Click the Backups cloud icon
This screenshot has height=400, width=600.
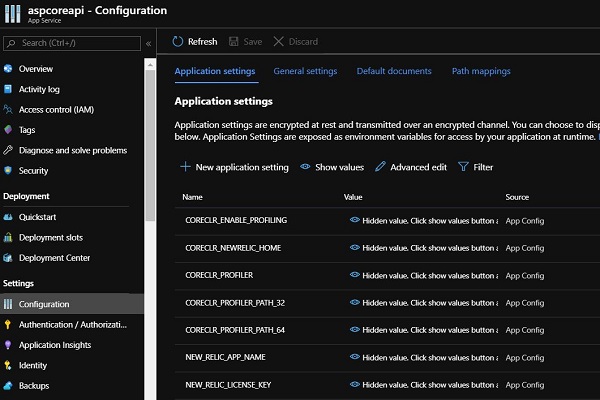point(8,386)
